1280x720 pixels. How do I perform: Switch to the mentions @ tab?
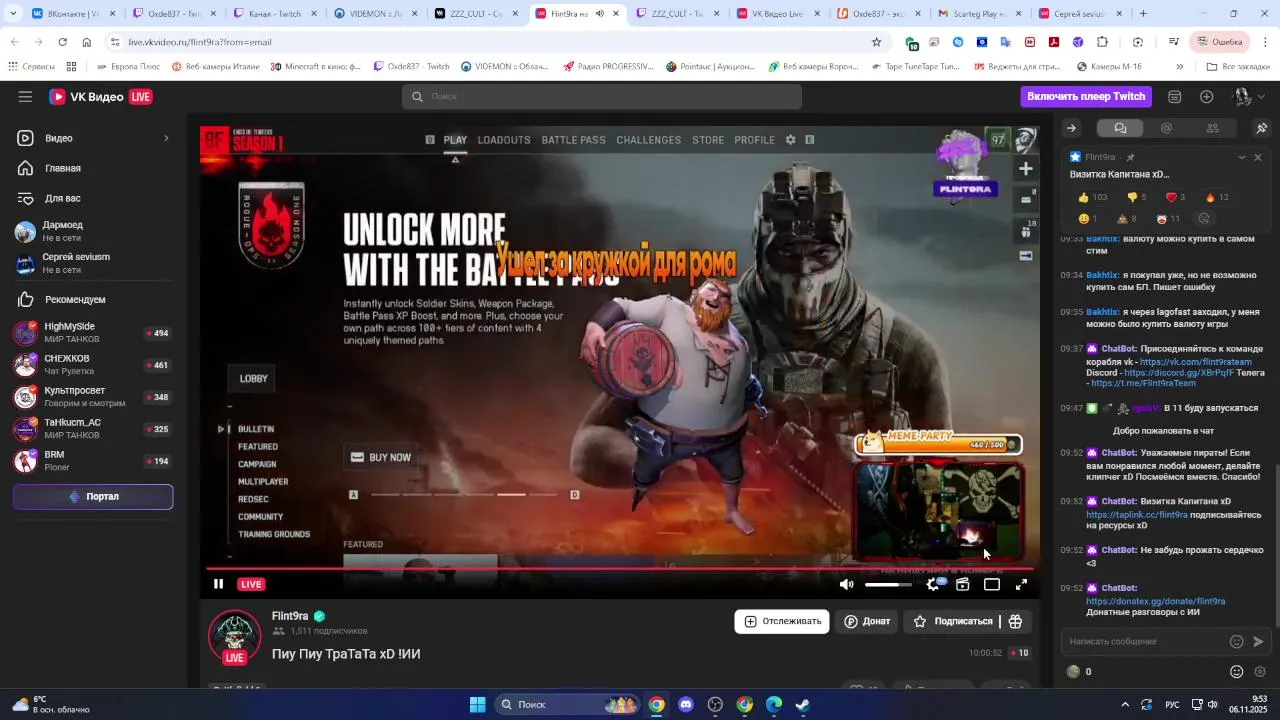click(x=1166, y=128)
